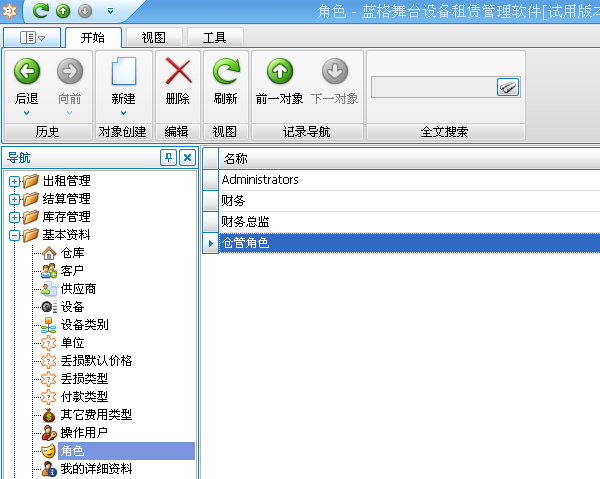Open 设备 equipment icon item
This screenshot has height=479, width=600.
63,306
